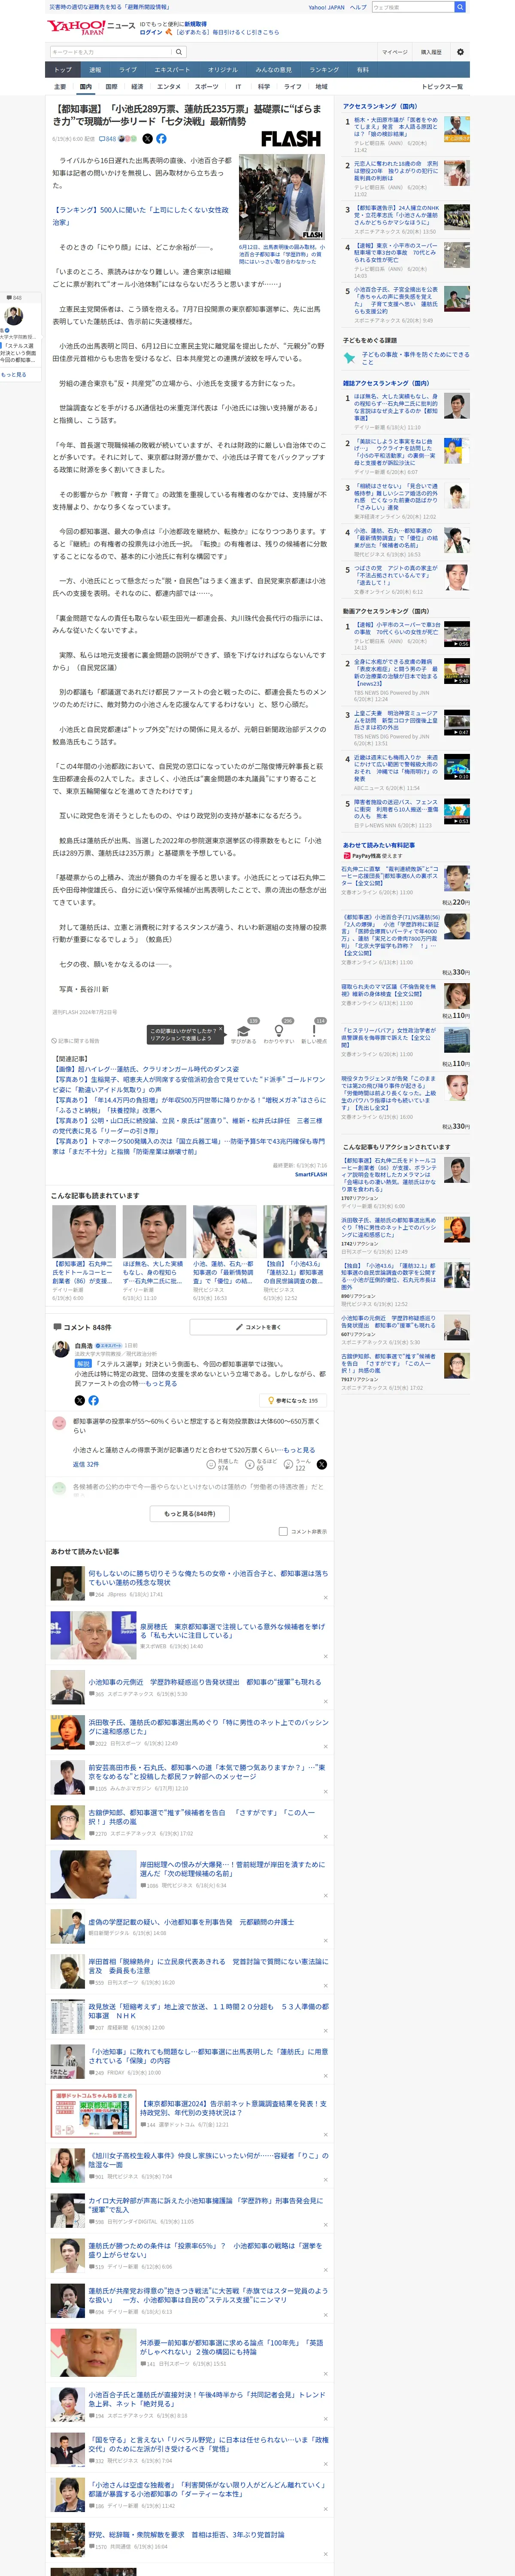Open 返信 32件 replies
This screenshot has width=515, height=2576.
(86, 1464)
